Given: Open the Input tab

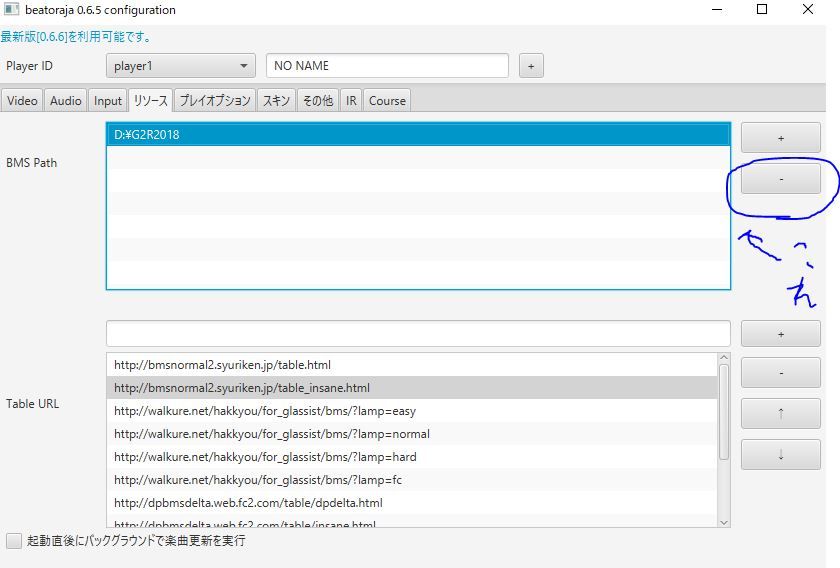Looking at the screenshot, I should pyautogui.click(x=108, y=101).
